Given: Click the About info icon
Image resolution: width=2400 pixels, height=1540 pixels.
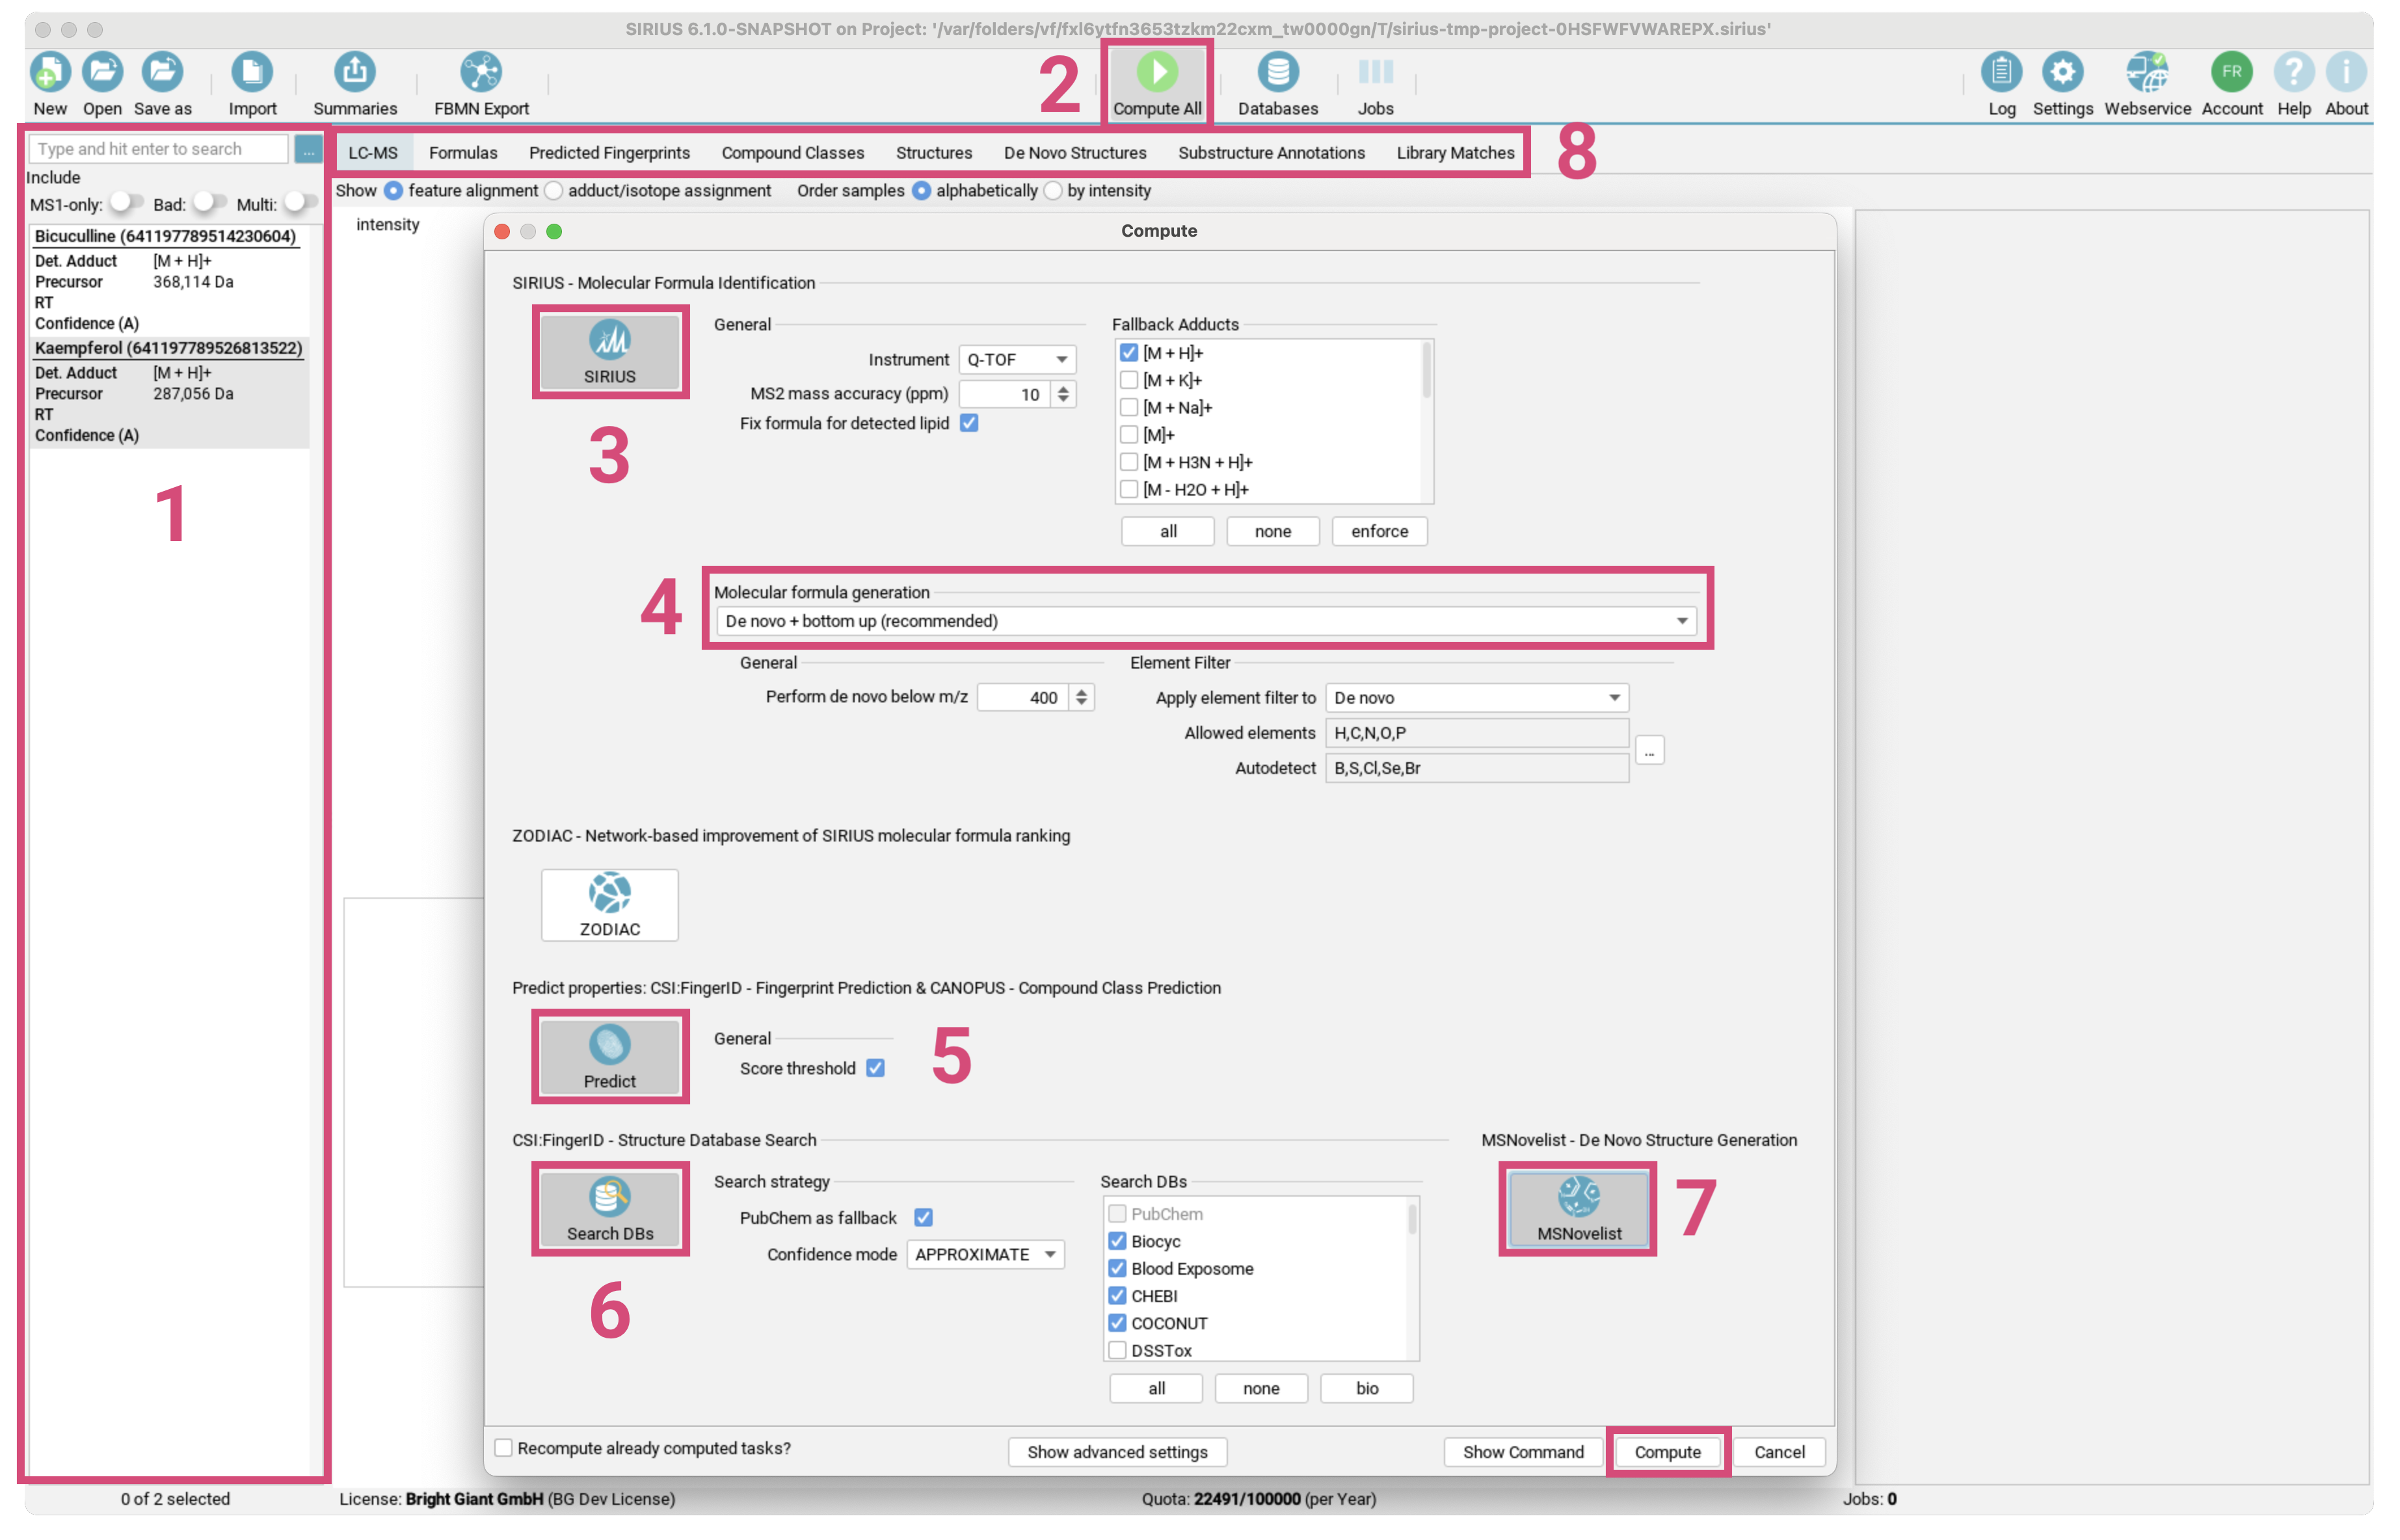Looking at the screenshot, I should (x=2346, y=72).
